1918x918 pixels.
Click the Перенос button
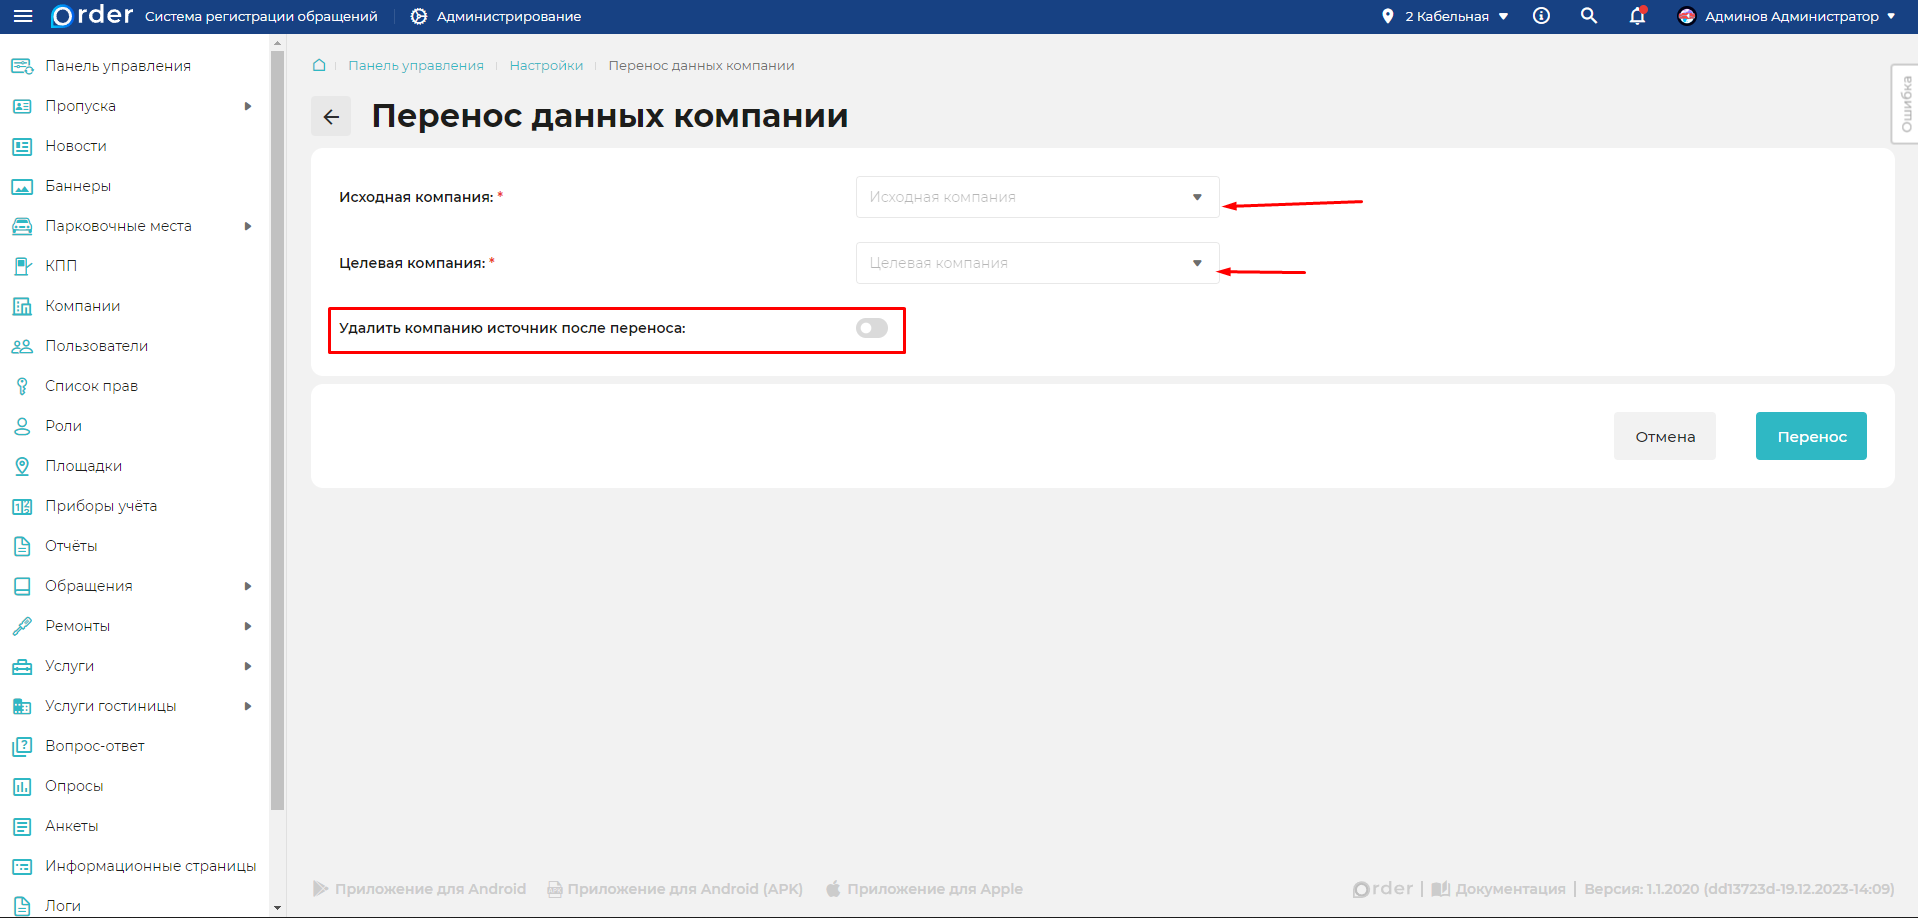tap(1810, 436)
